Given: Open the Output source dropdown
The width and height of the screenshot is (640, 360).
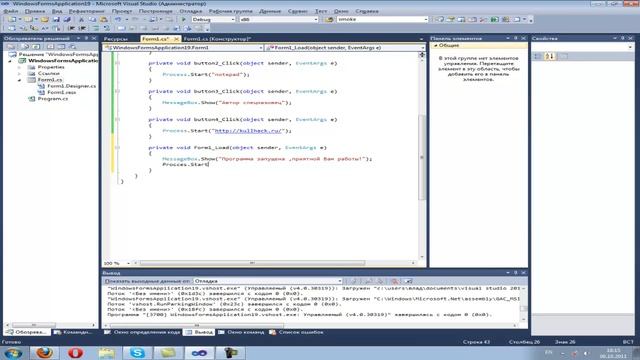Looking at the screenshot, I should [x=339, y=281].
